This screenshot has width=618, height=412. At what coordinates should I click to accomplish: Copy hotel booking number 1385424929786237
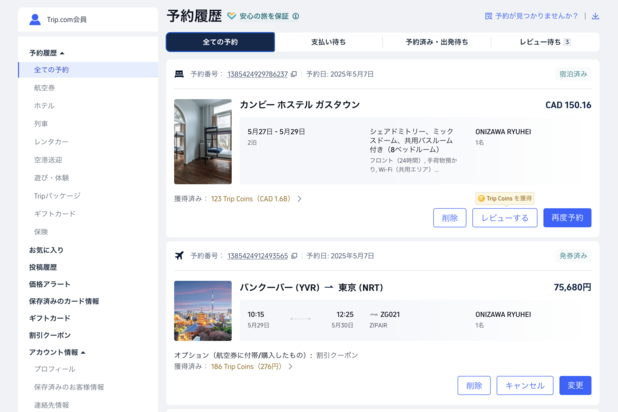294,74
